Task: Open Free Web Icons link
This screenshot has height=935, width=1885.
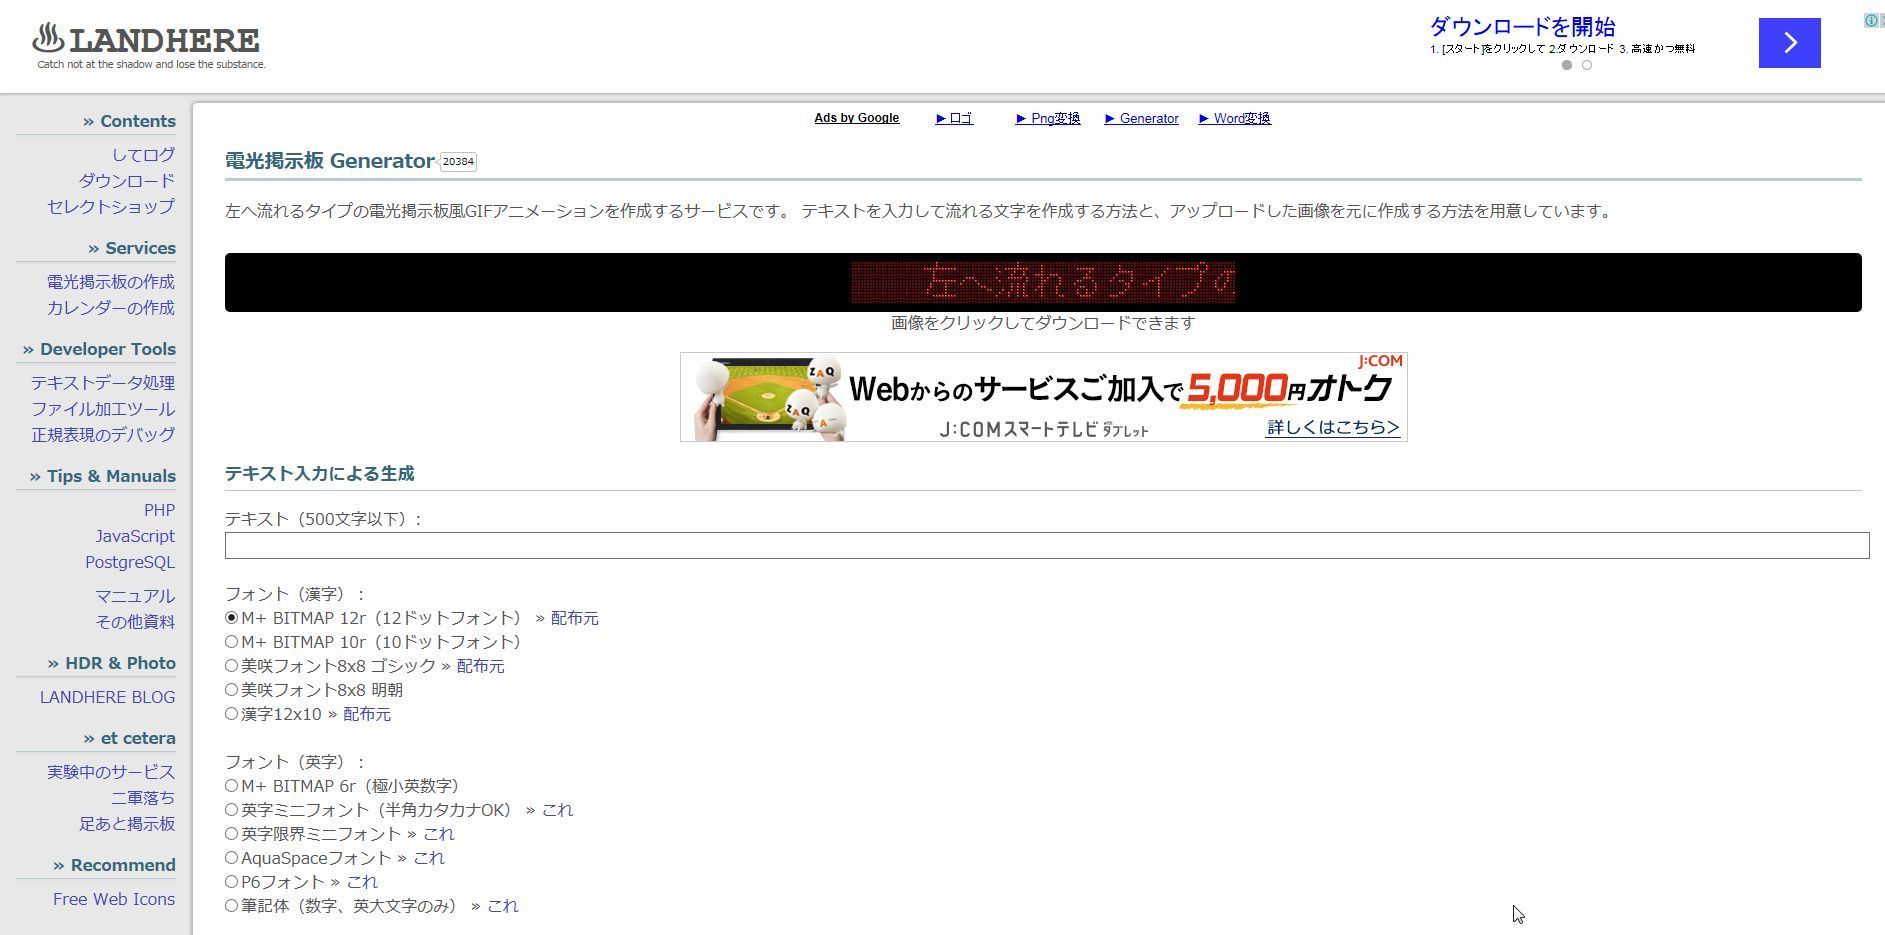Action: 114,899
